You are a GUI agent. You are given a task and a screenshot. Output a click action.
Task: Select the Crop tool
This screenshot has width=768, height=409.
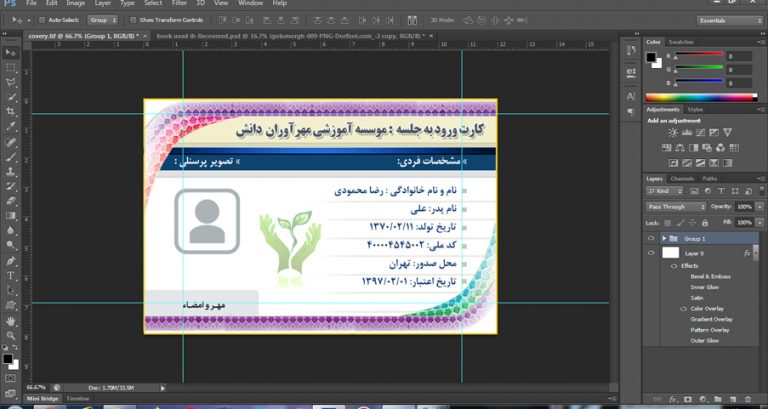(10, 112)
